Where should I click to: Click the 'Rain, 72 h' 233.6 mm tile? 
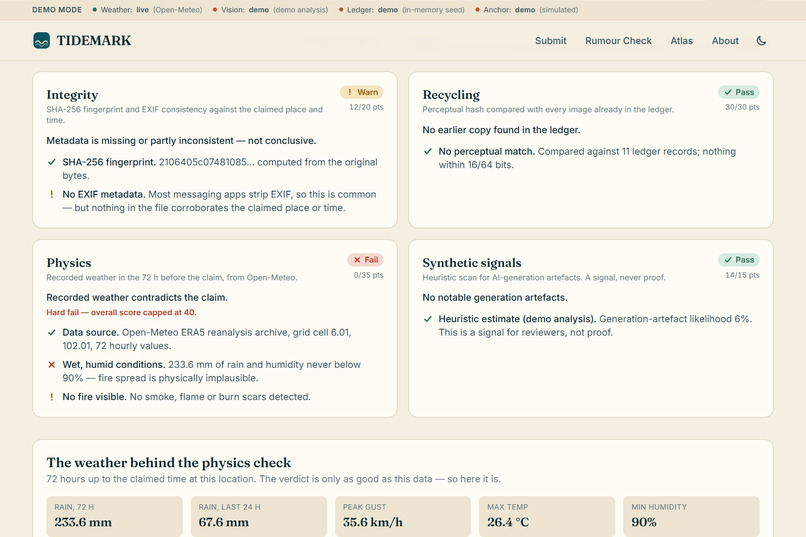click(x=114, y=515)
